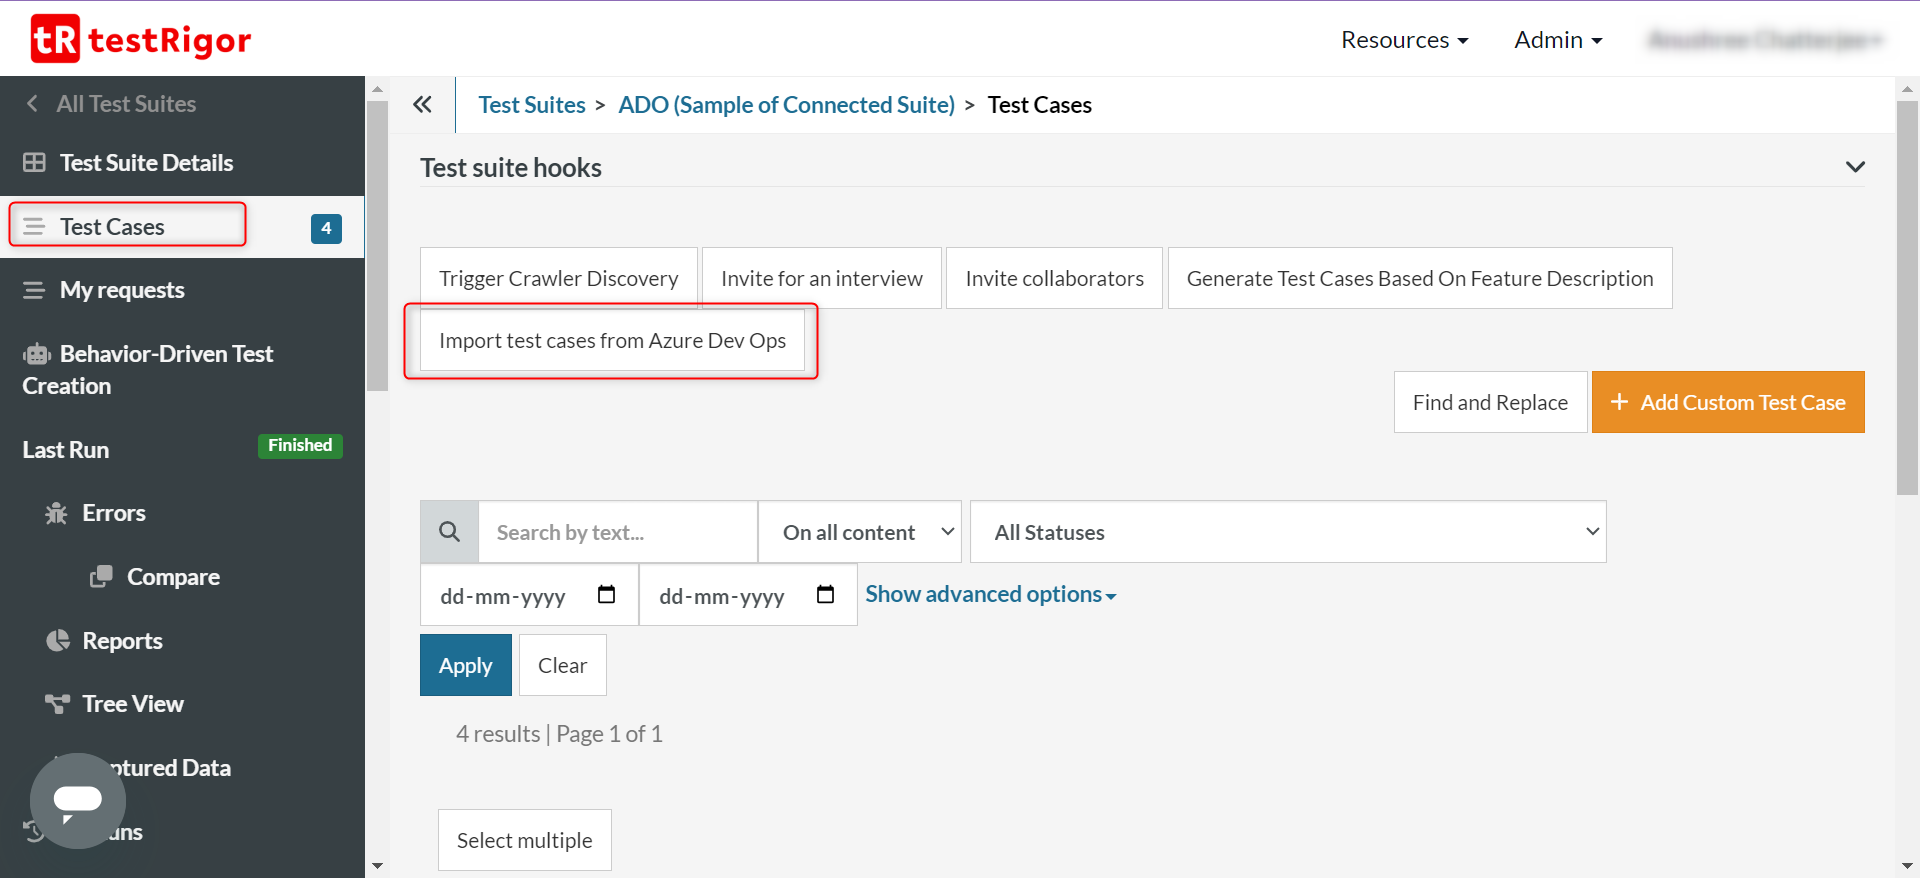
Task: Collapse sidebar with double chevron icon
Action: 422,105
